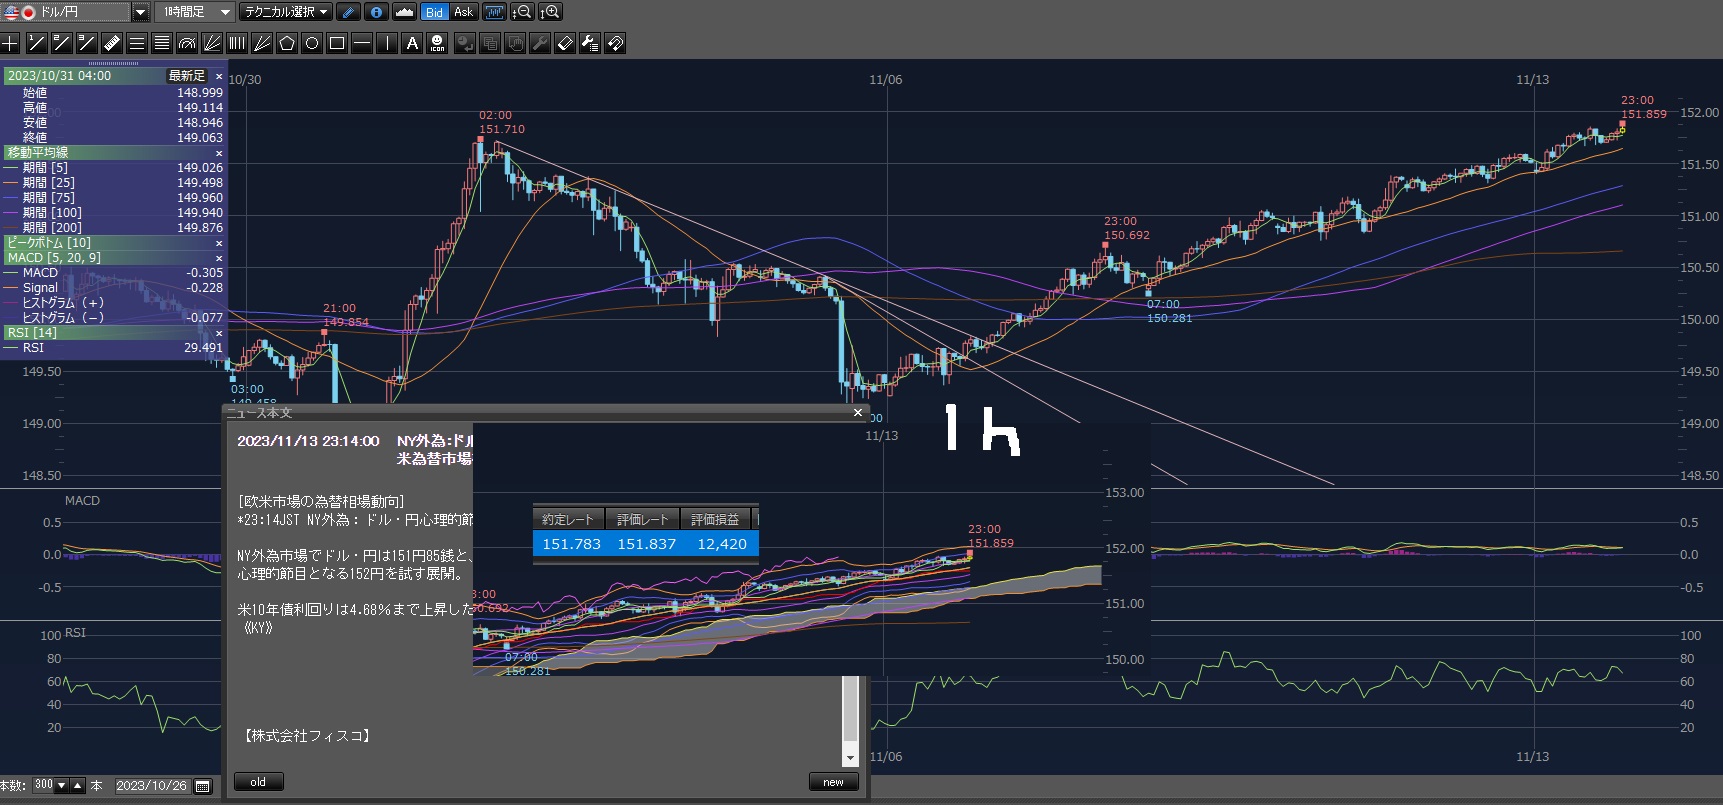Select the fan lines tool
Viewport: 1723px width, 805px height.
(212, 43)
